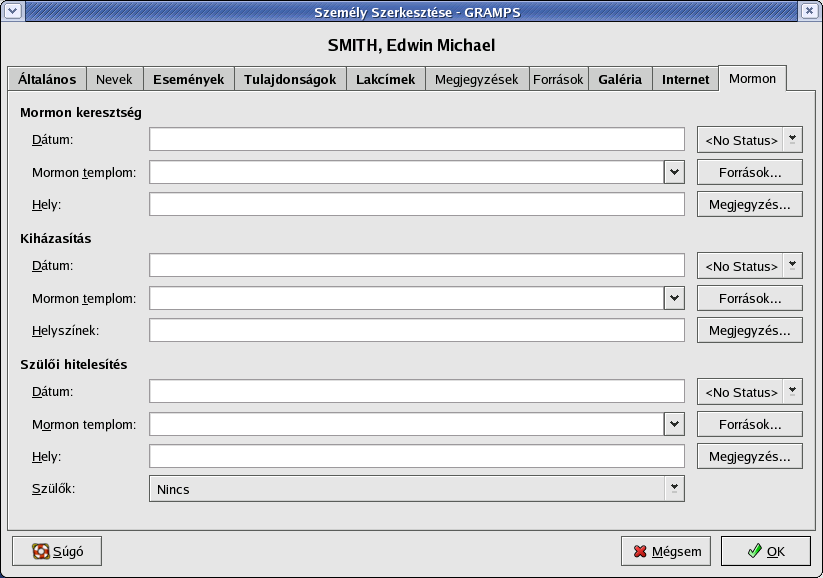Confirm with the OK button
This screenshot has width=823, height=578.
766,551
